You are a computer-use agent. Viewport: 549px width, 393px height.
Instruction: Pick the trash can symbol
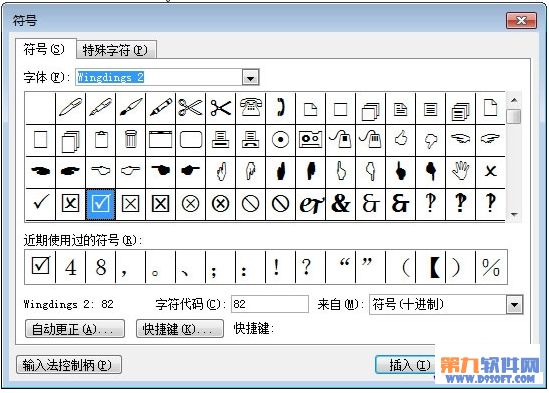pos(131,139)
